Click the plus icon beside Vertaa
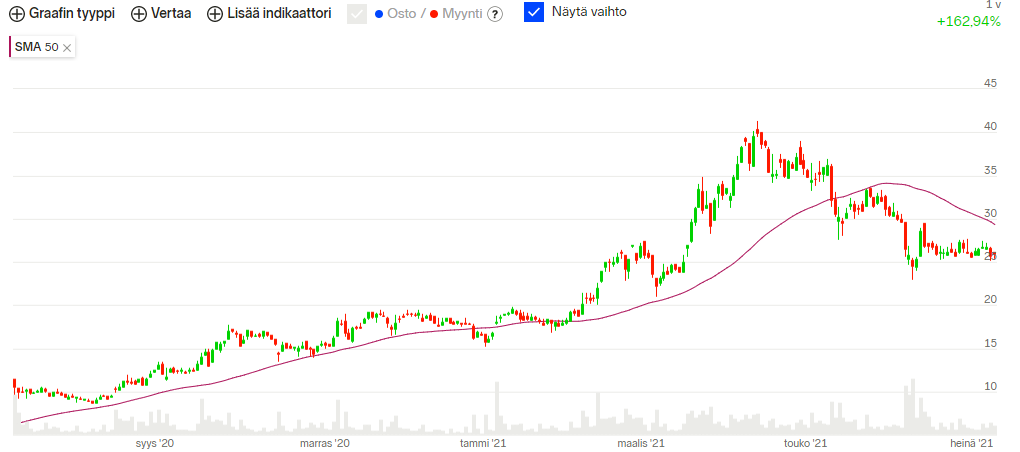This screenshot has height=452, width=1020. click(x=139, y=14)
